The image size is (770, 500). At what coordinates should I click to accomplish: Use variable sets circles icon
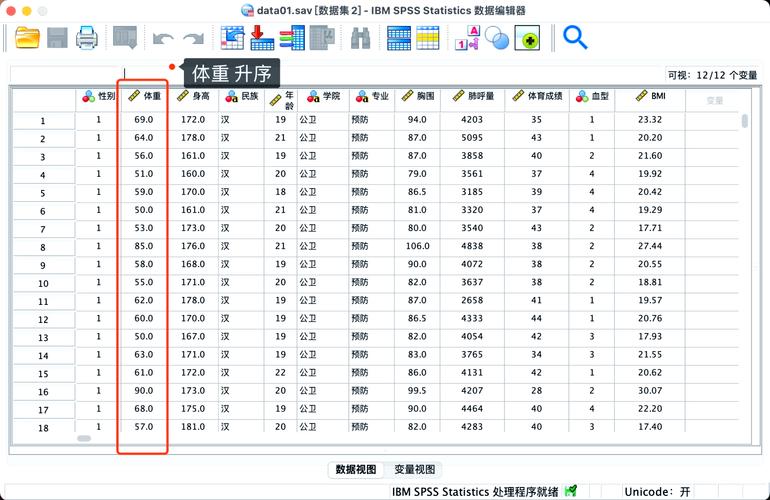point(497,38)
